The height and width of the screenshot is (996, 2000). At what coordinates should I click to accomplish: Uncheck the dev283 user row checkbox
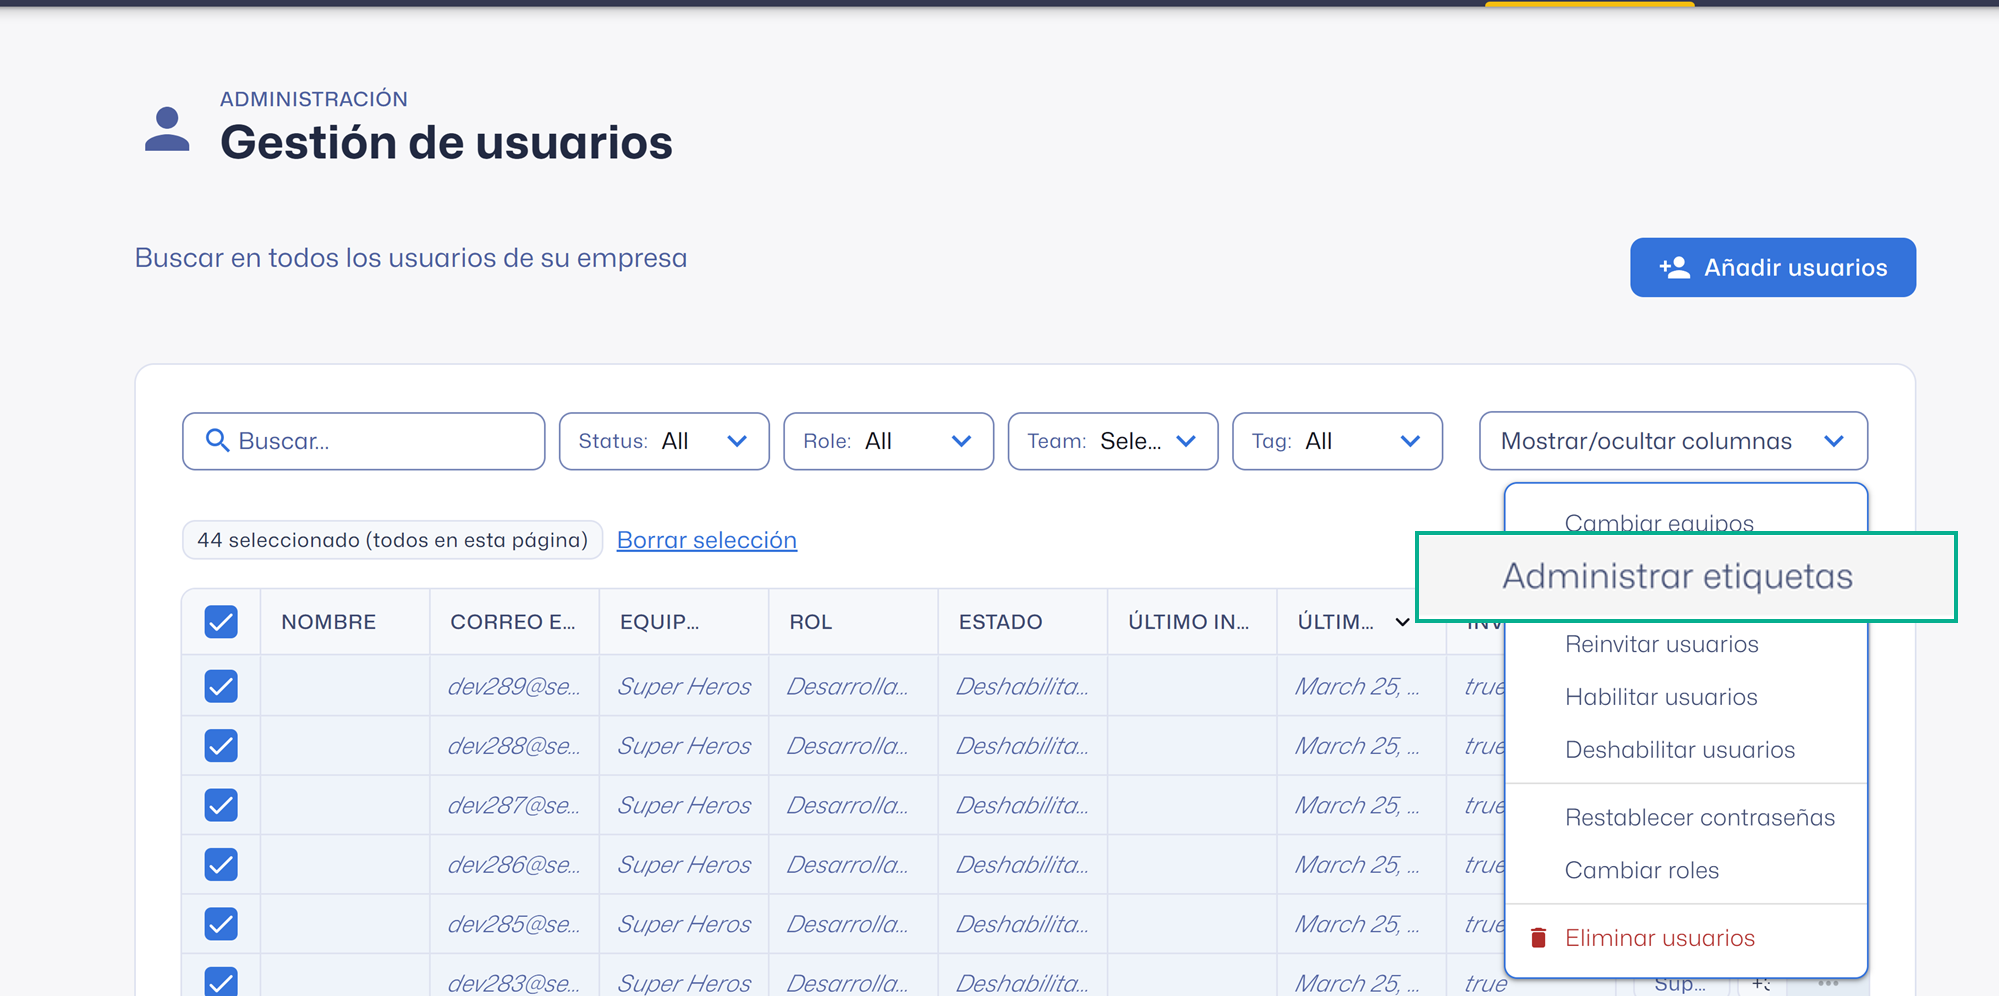coord(221,981)
